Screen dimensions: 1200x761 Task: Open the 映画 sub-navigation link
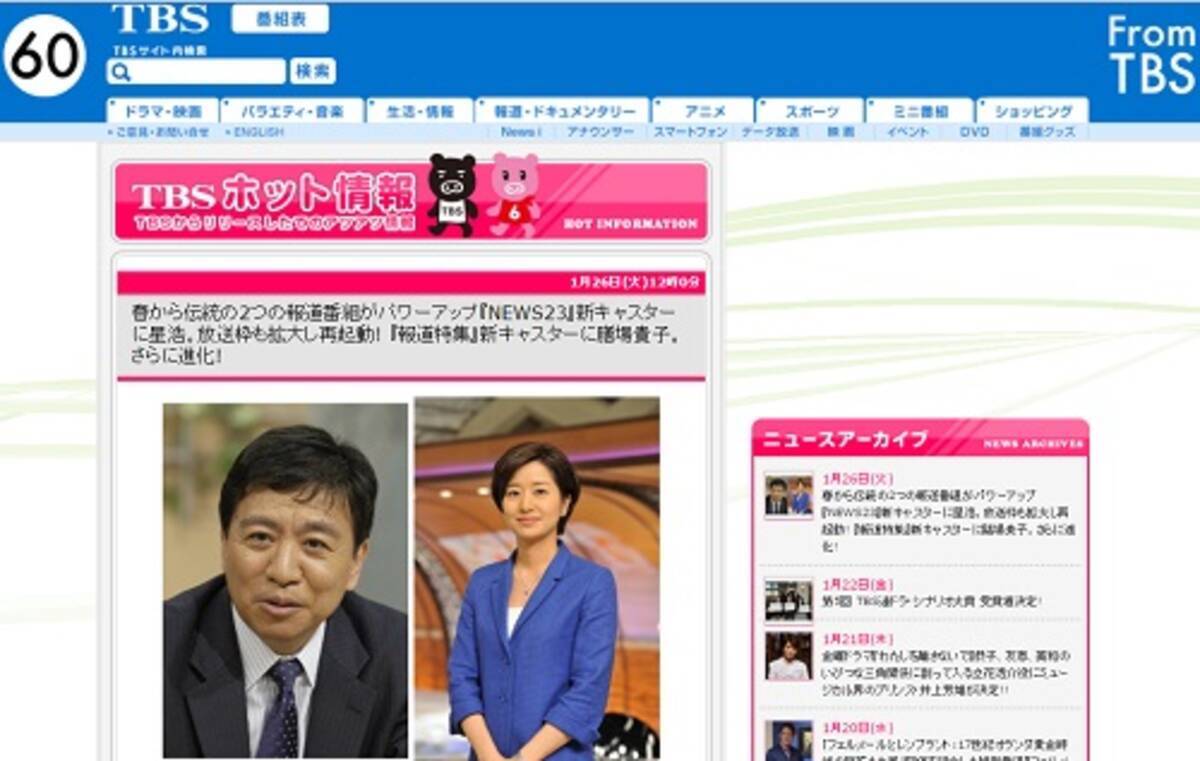tap(841, 132)
